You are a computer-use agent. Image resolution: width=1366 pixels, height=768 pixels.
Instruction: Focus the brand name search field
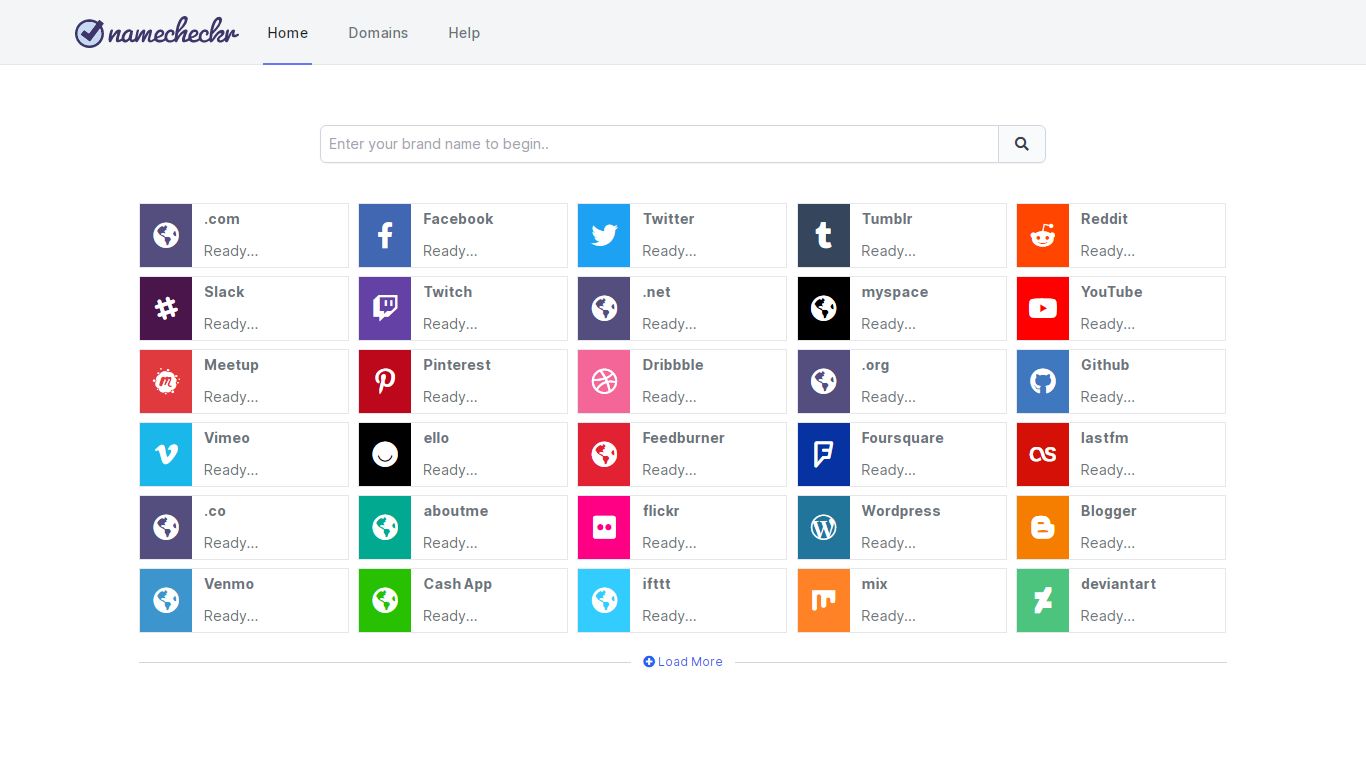pos(659,144)
